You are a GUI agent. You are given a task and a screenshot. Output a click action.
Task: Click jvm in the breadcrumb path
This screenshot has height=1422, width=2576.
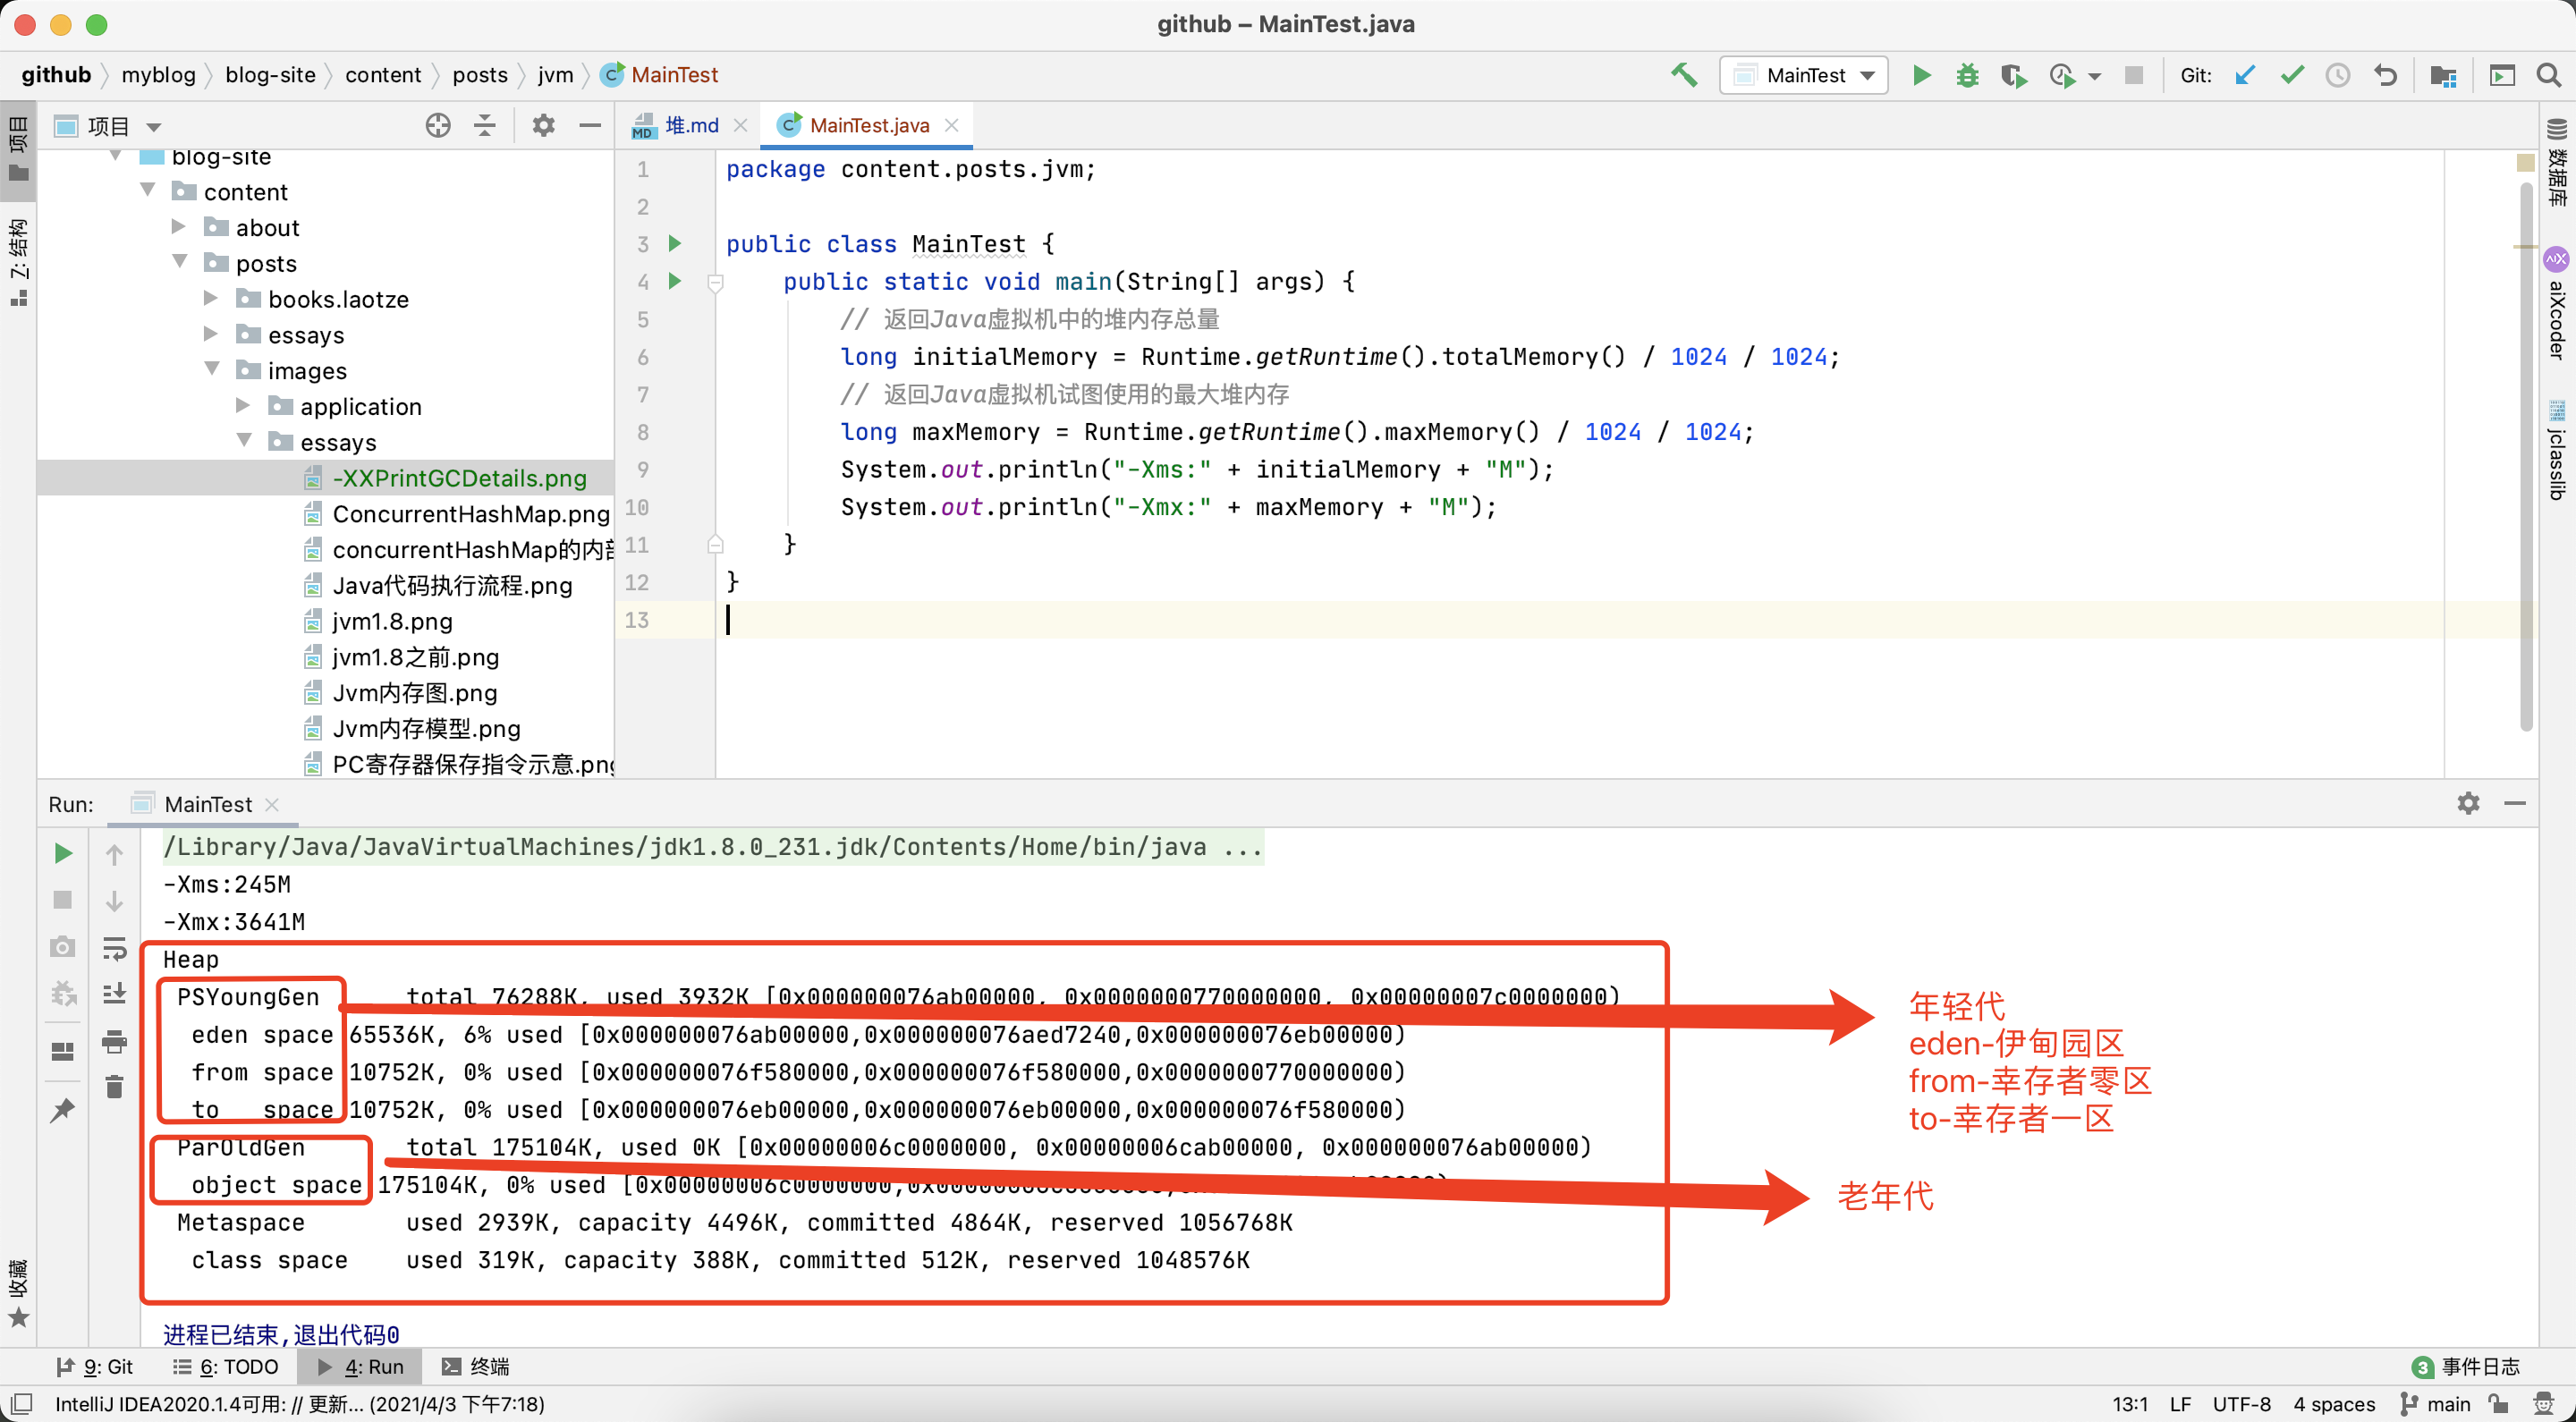[555, 75]
